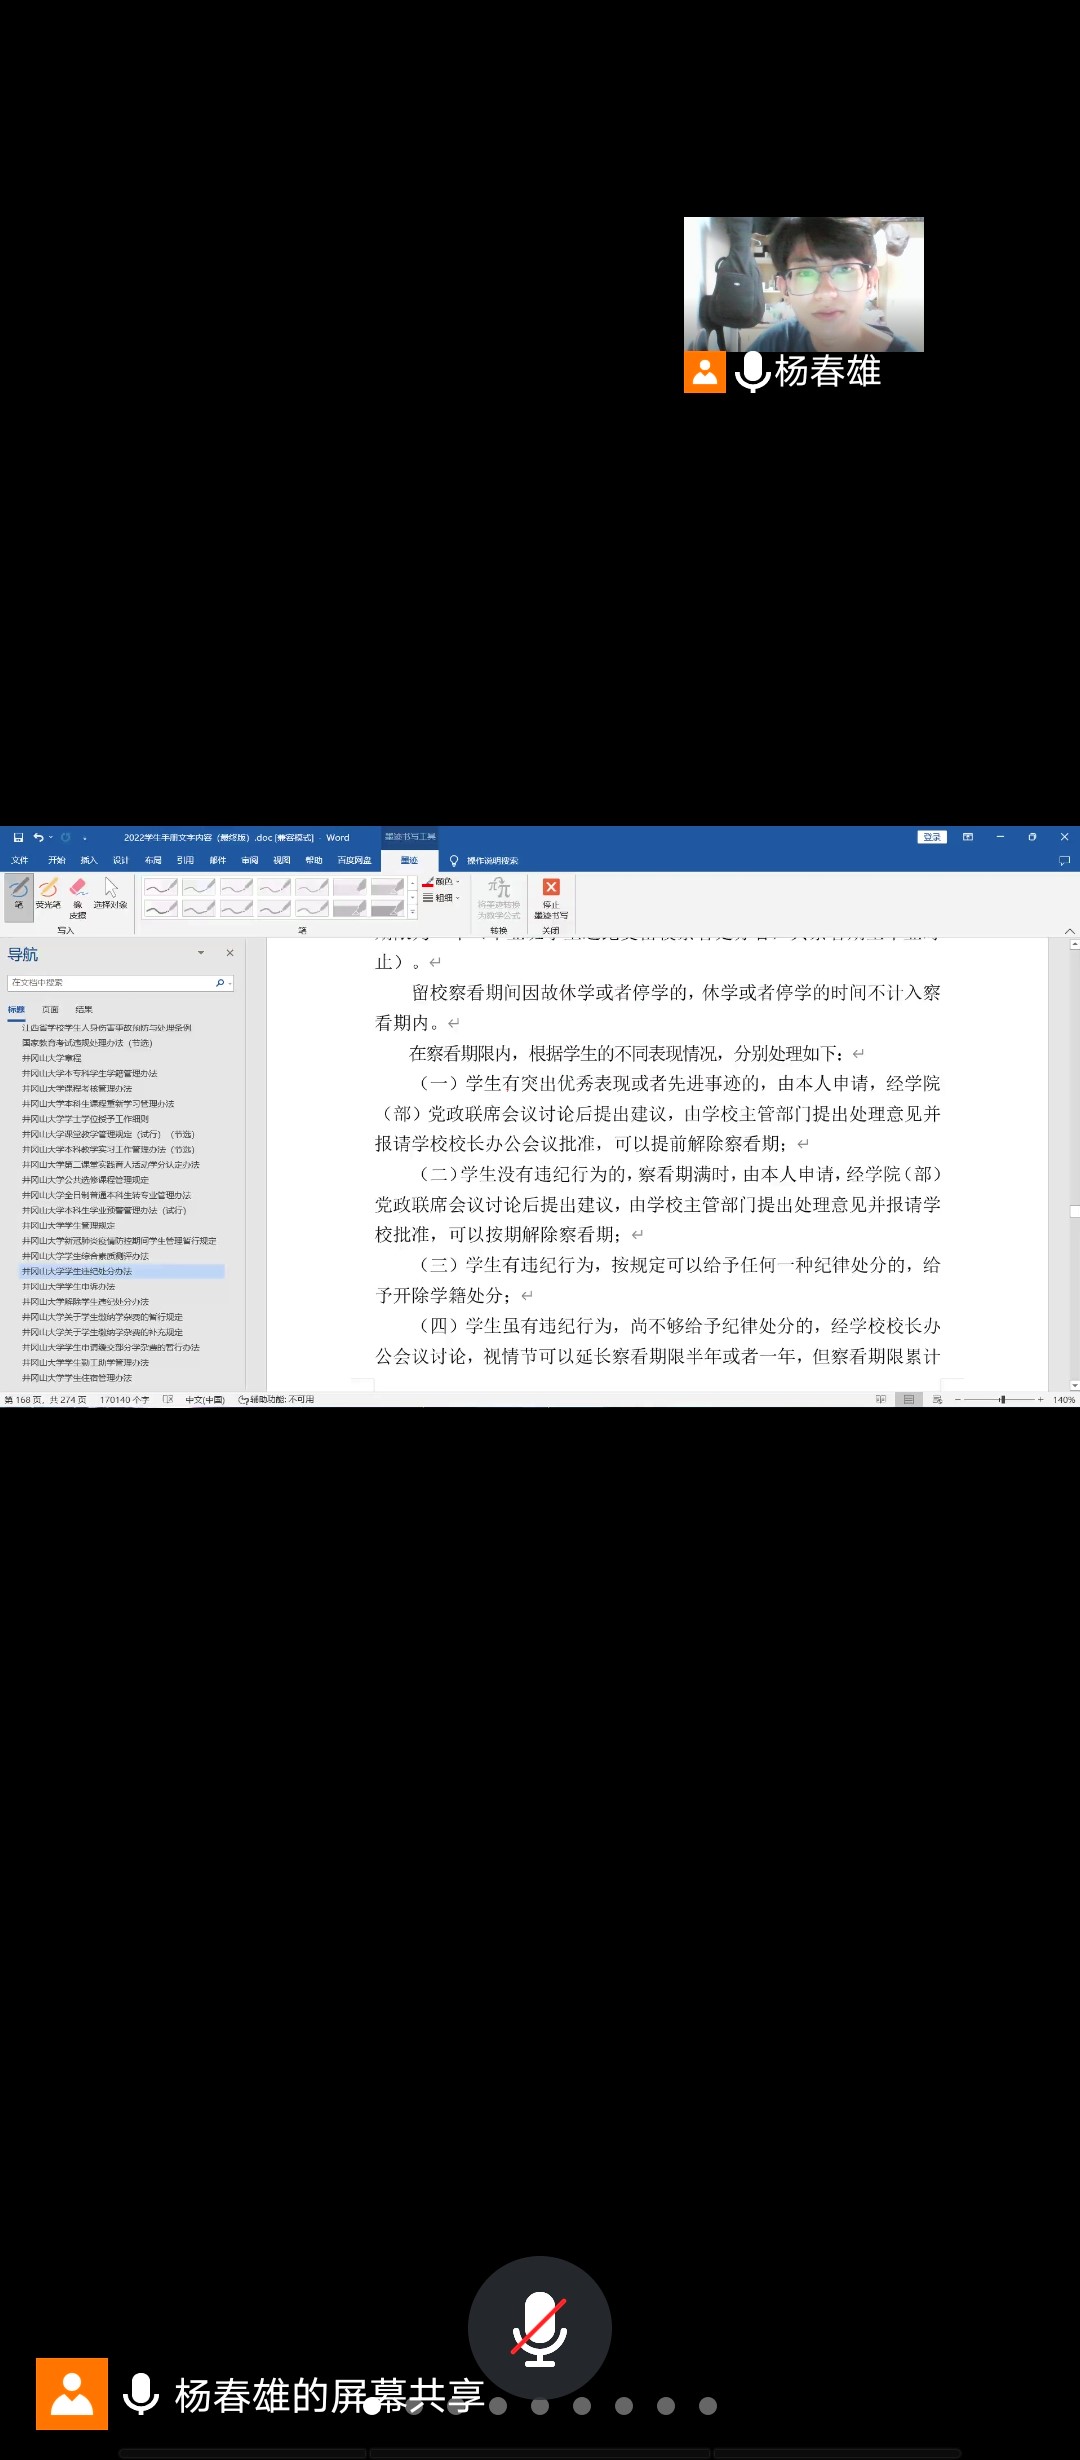Click the save icon in title bar
Image resolution: width=1080 pixels, height=2460 pixels.
(18, 837)
